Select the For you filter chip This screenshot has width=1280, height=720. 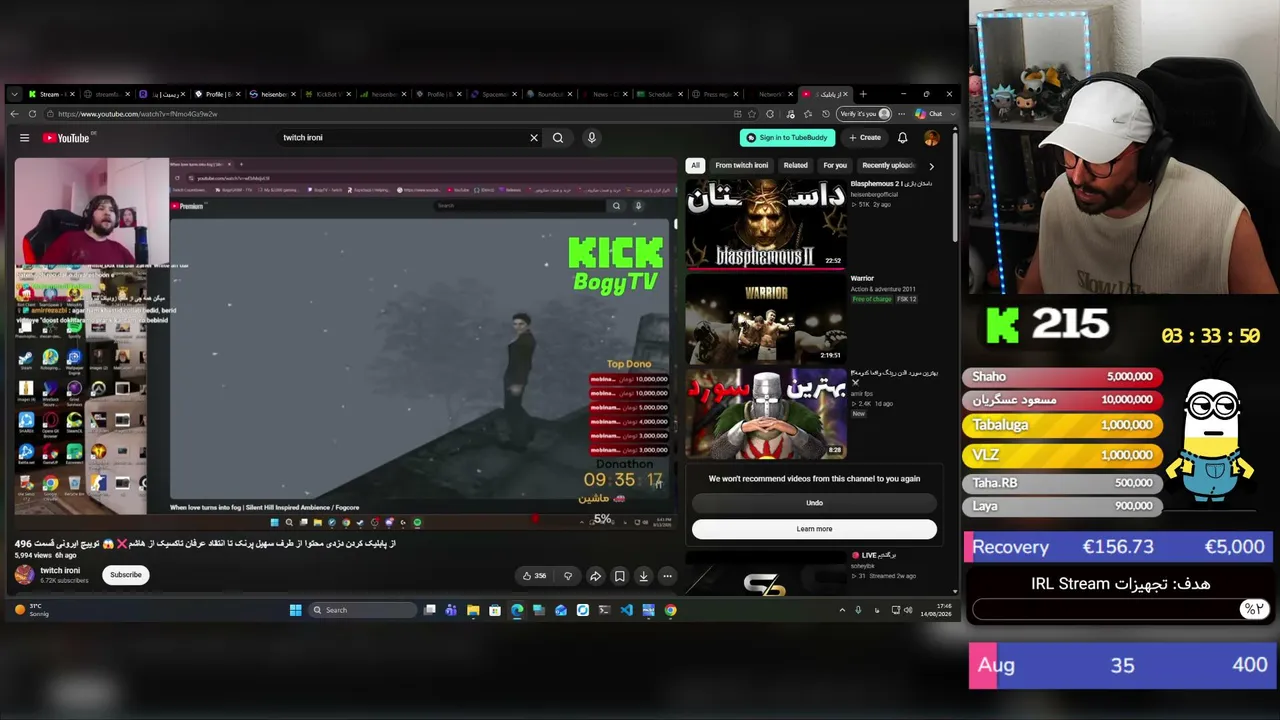835,165
